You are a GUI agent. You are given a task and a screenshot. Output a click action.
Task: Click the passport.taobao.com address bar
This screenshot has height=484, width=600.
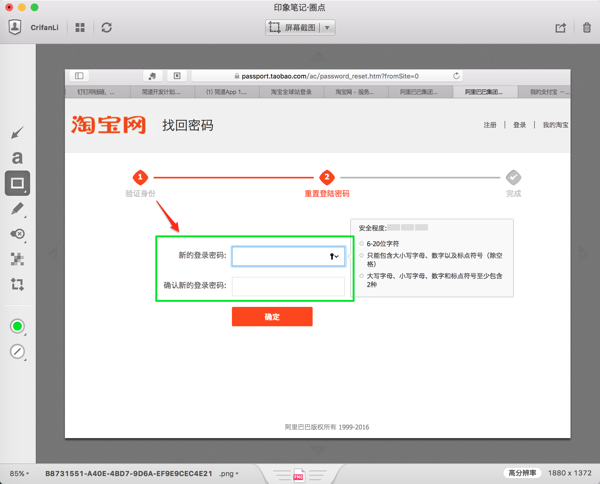[327, 76]
